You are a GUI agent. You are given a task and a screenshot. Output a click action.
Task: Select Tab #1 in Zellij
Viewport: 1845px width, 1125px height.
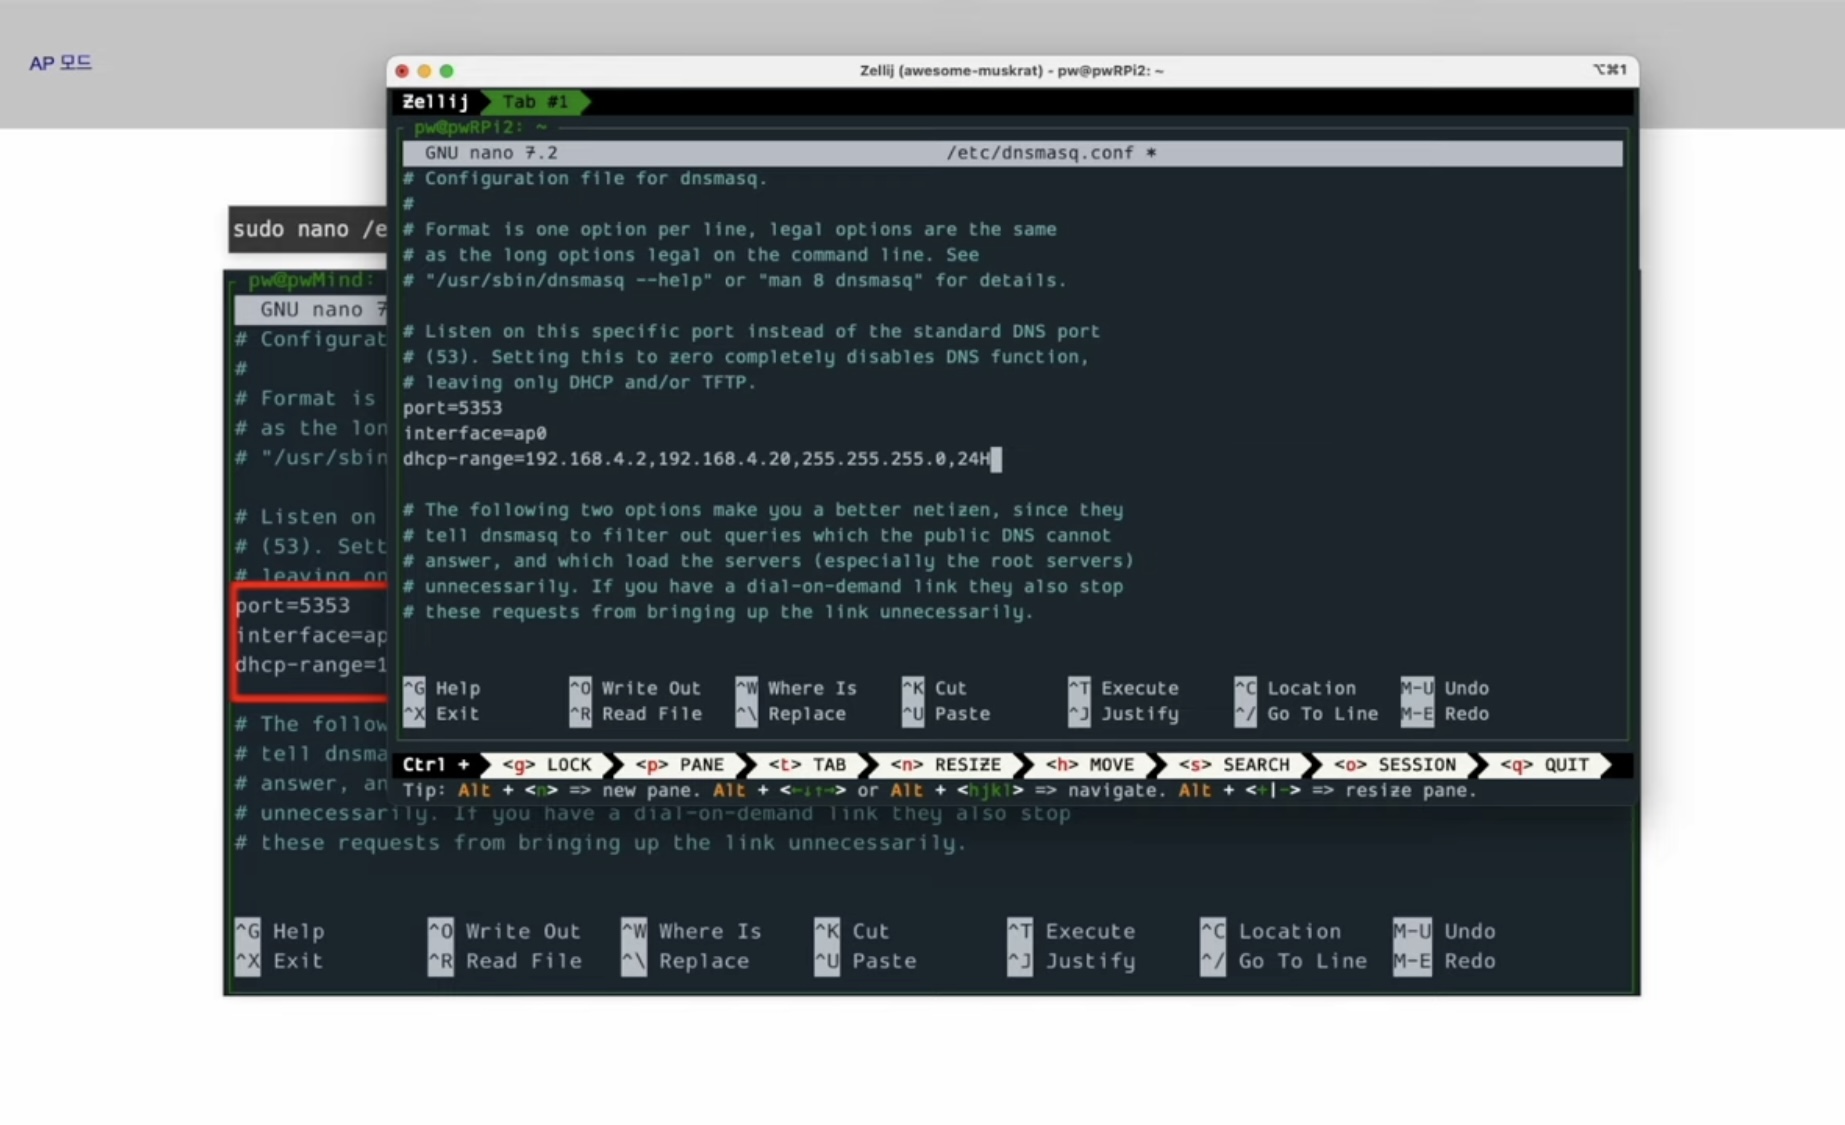(535, 101)
